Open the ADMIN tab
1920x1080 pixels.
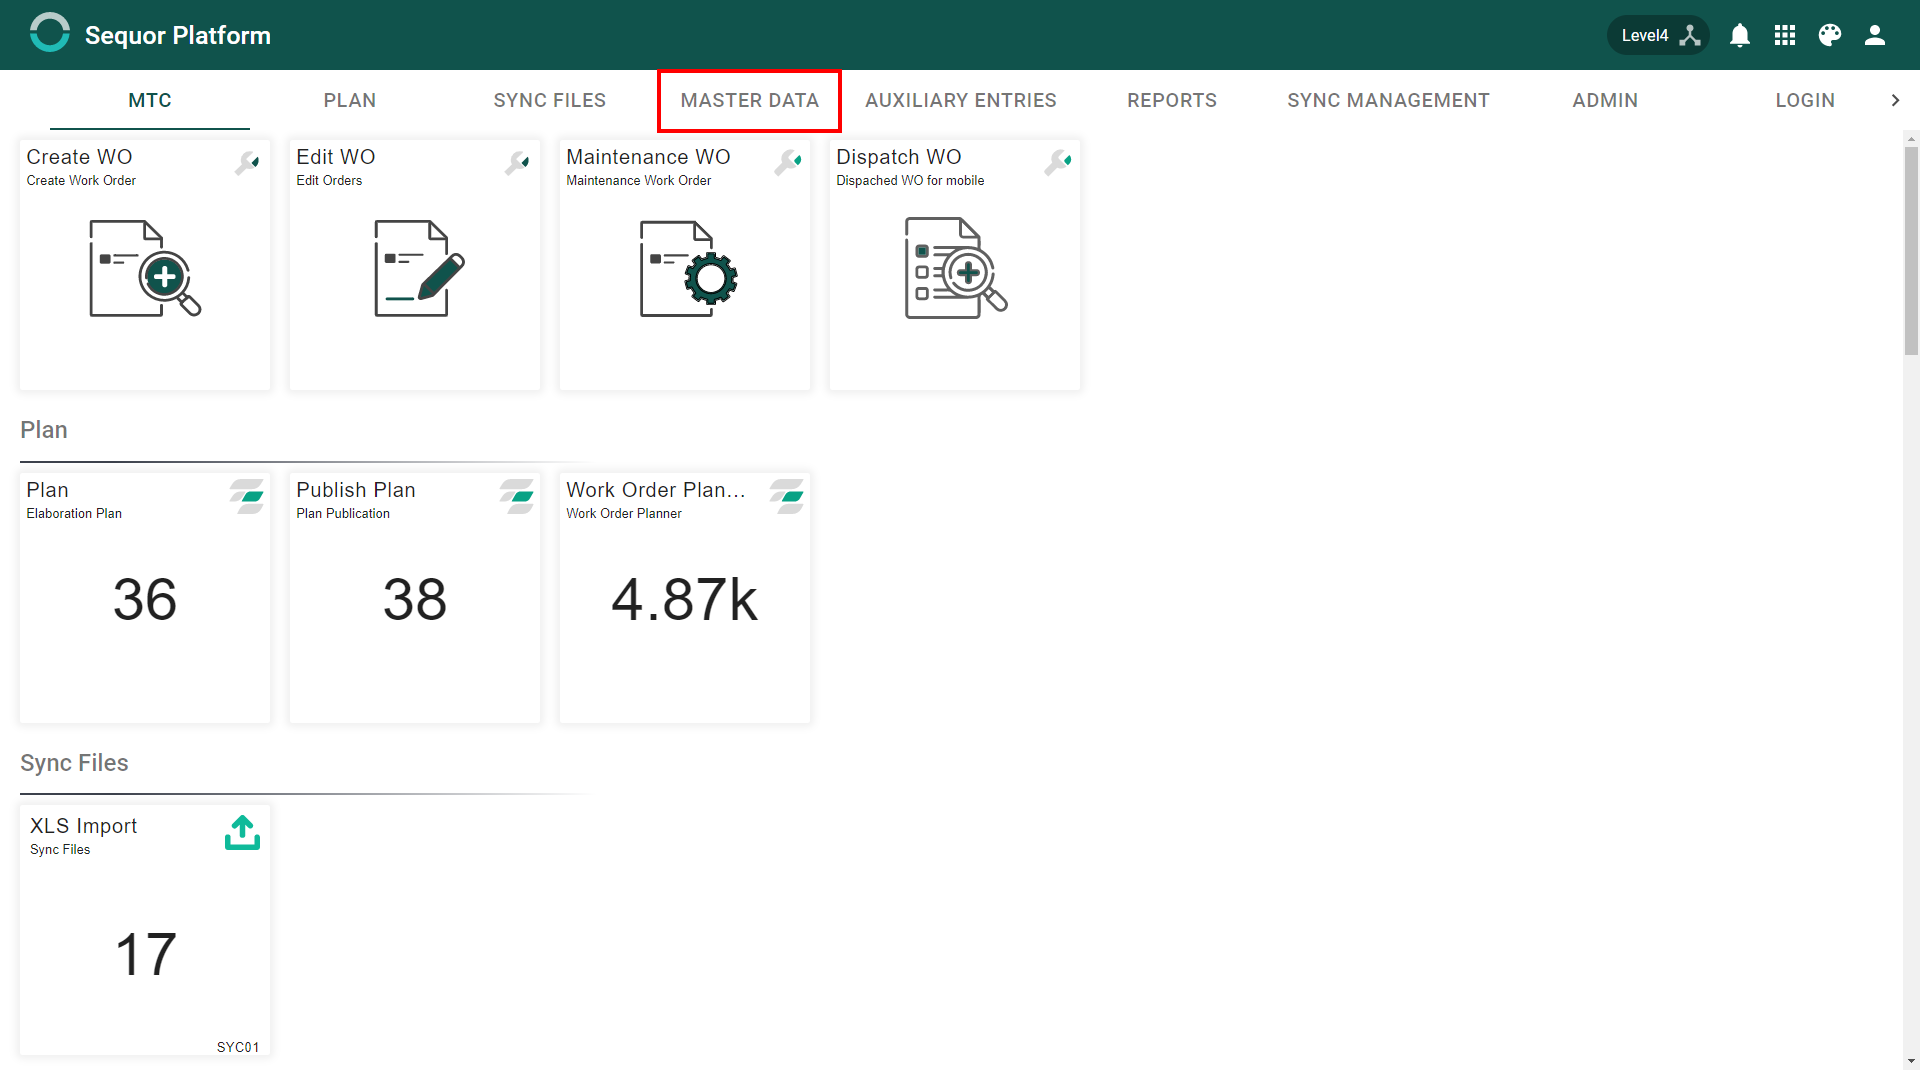(x=1605, y=100)
